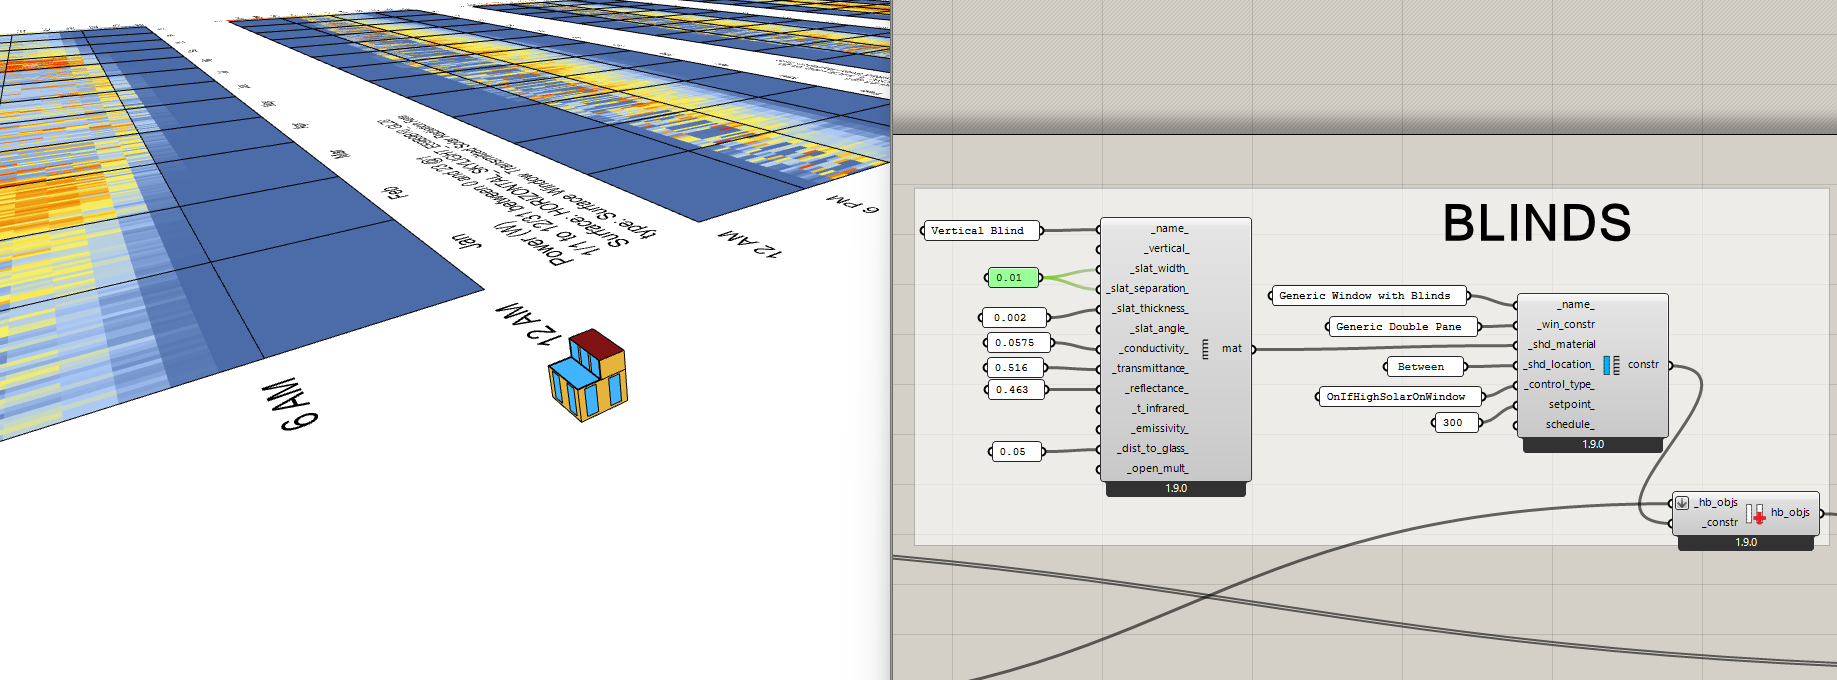The height and width of the screenshot is (680, 1837).
Task: Click the Generic Window with Blinds panel
Action: point(1364,296)
